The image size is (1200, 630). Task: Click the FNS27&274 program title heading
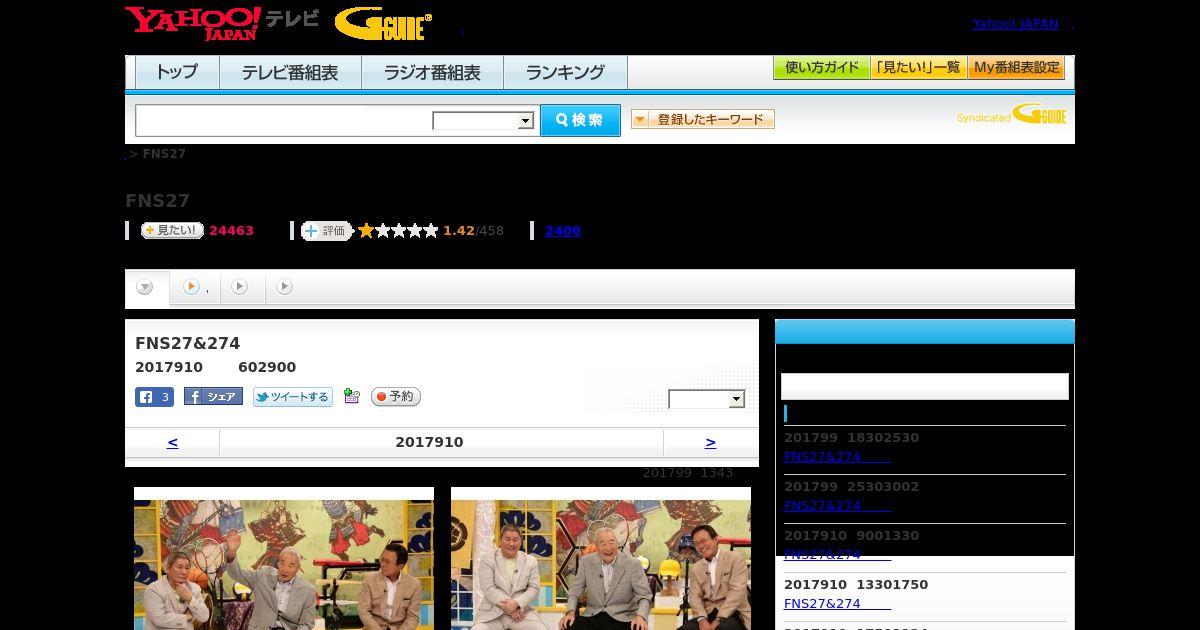pos(188,343)
